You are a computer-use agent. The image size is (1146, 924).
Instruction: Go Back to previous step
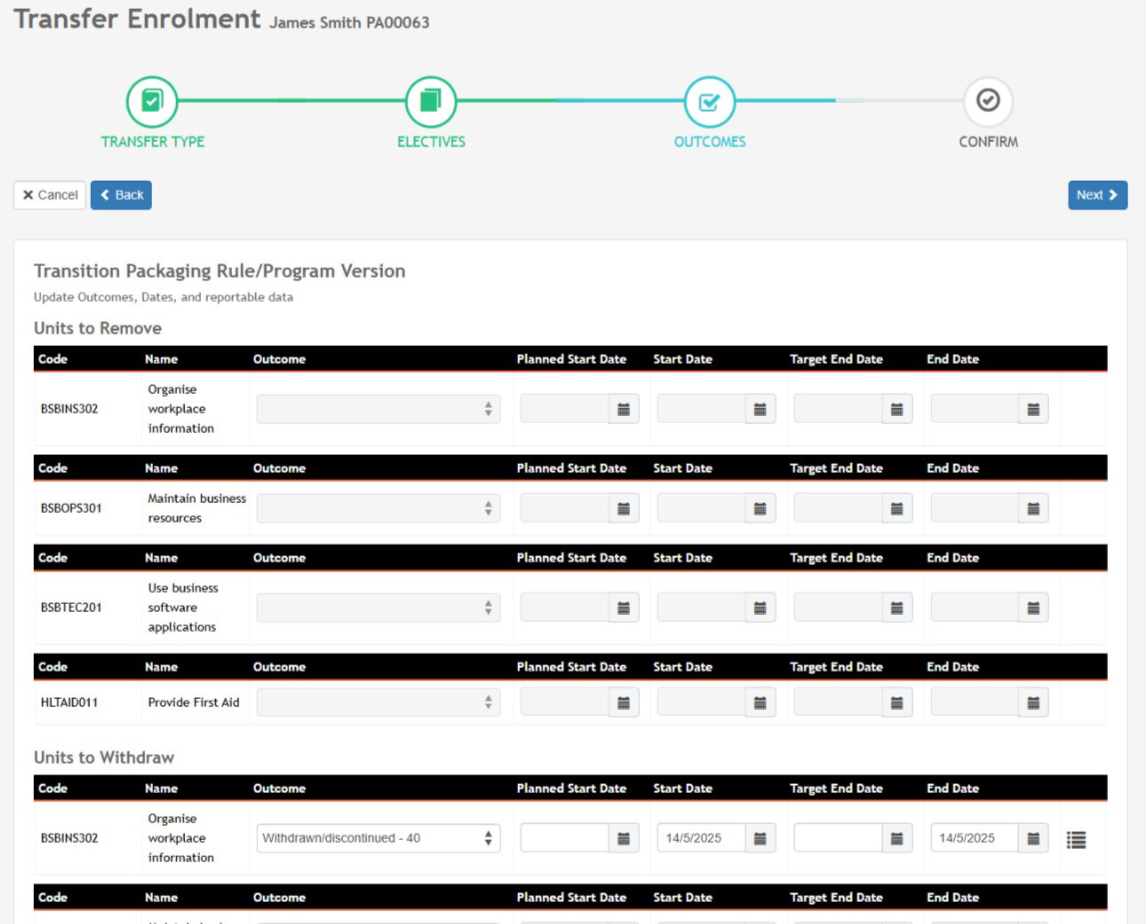(x=121, y=195)
